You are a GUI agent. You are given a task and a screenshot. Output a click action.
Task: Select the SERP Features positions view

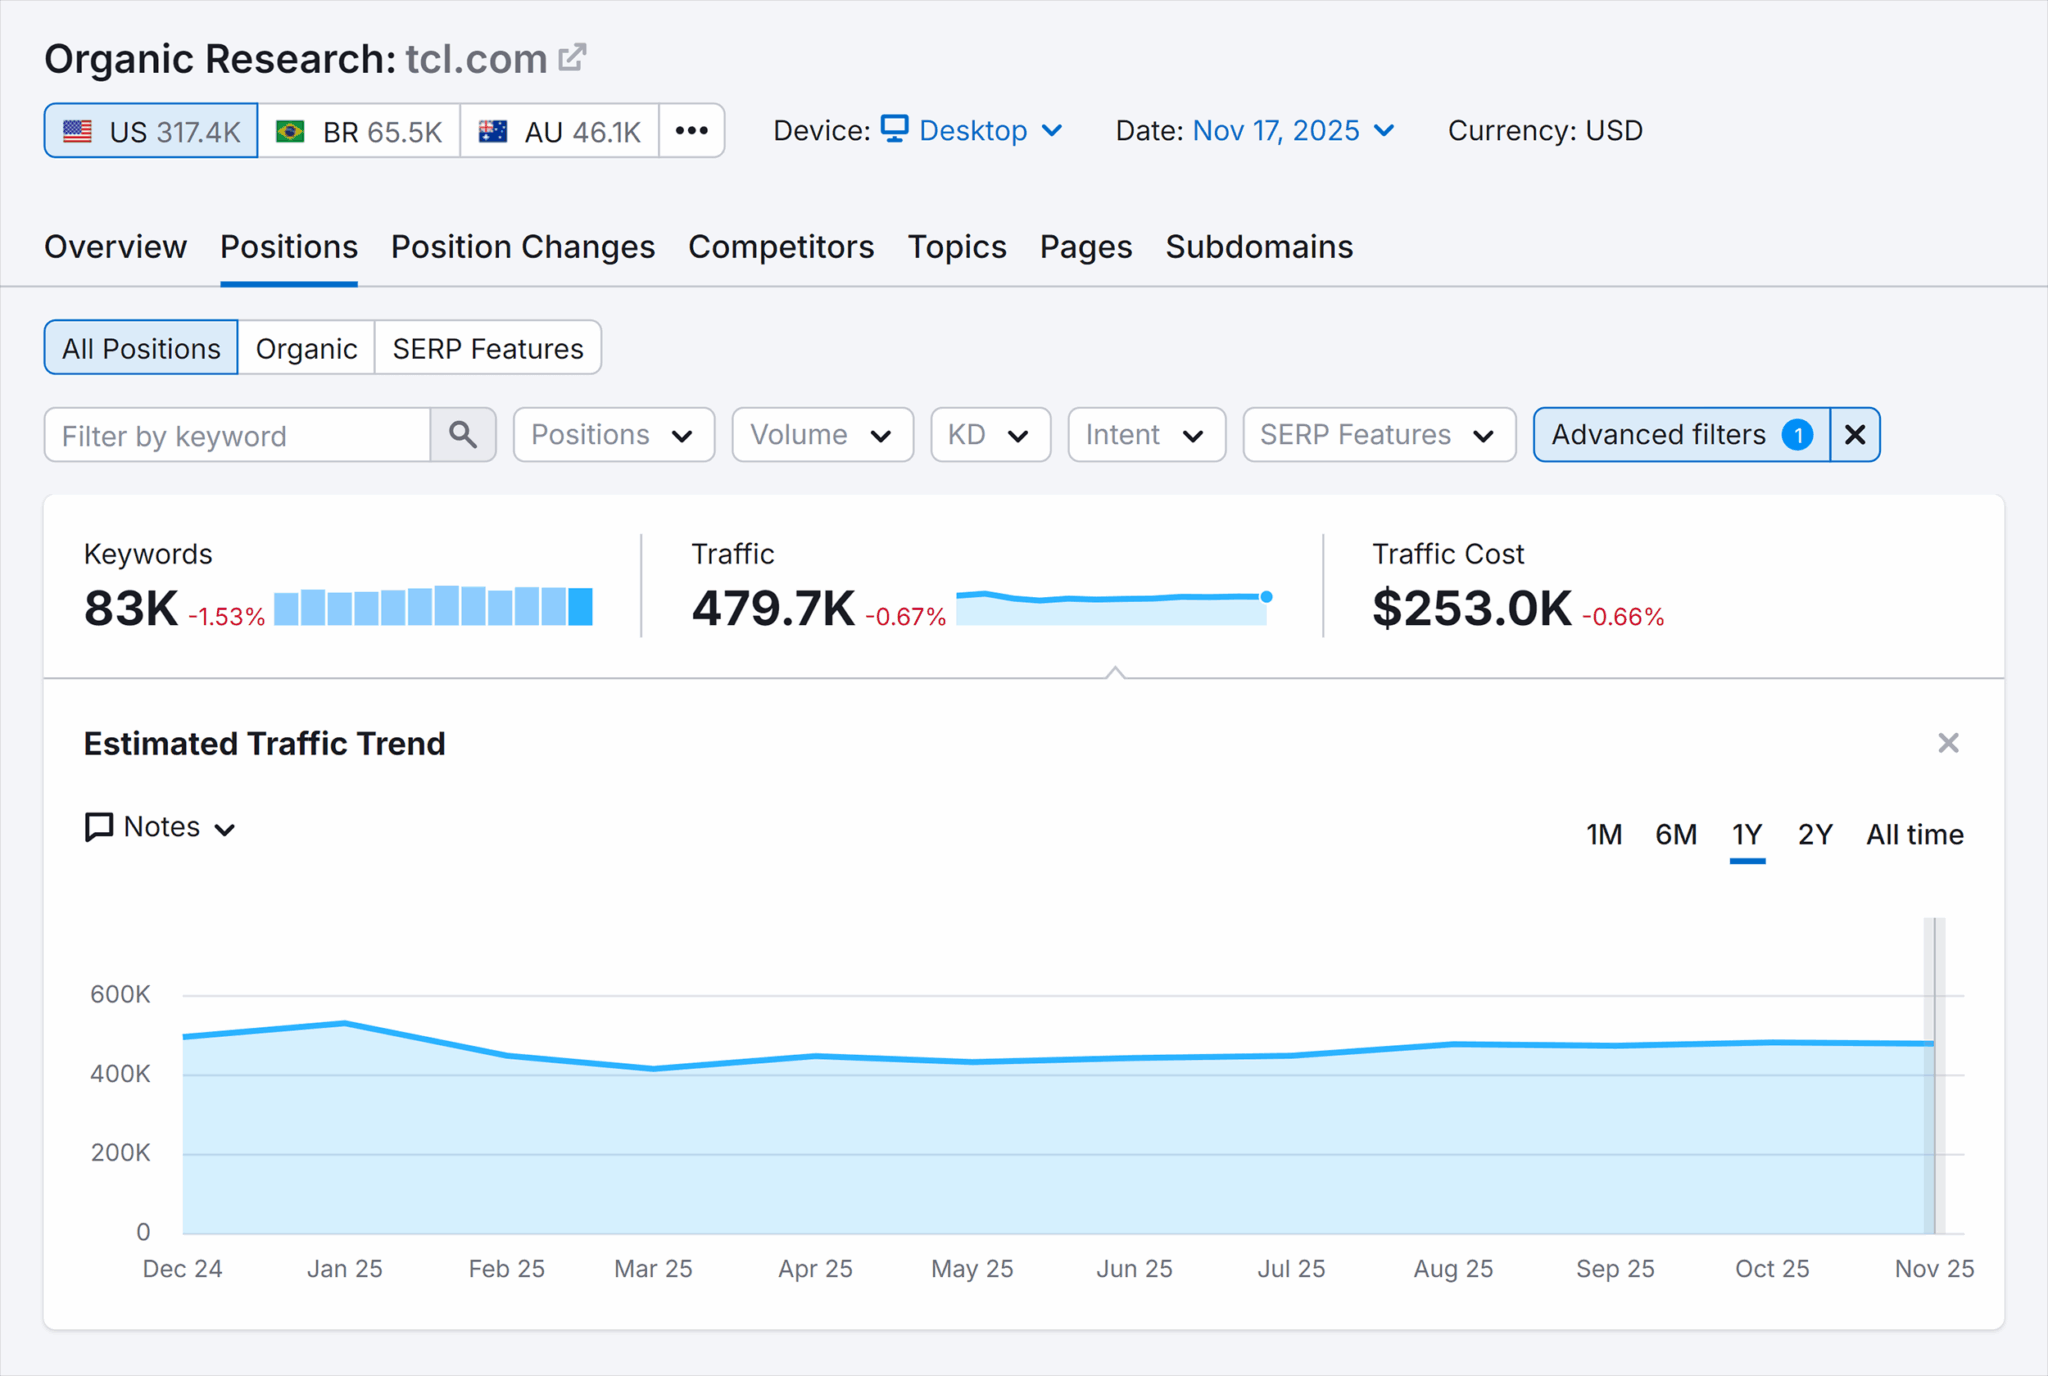point(488,348)
